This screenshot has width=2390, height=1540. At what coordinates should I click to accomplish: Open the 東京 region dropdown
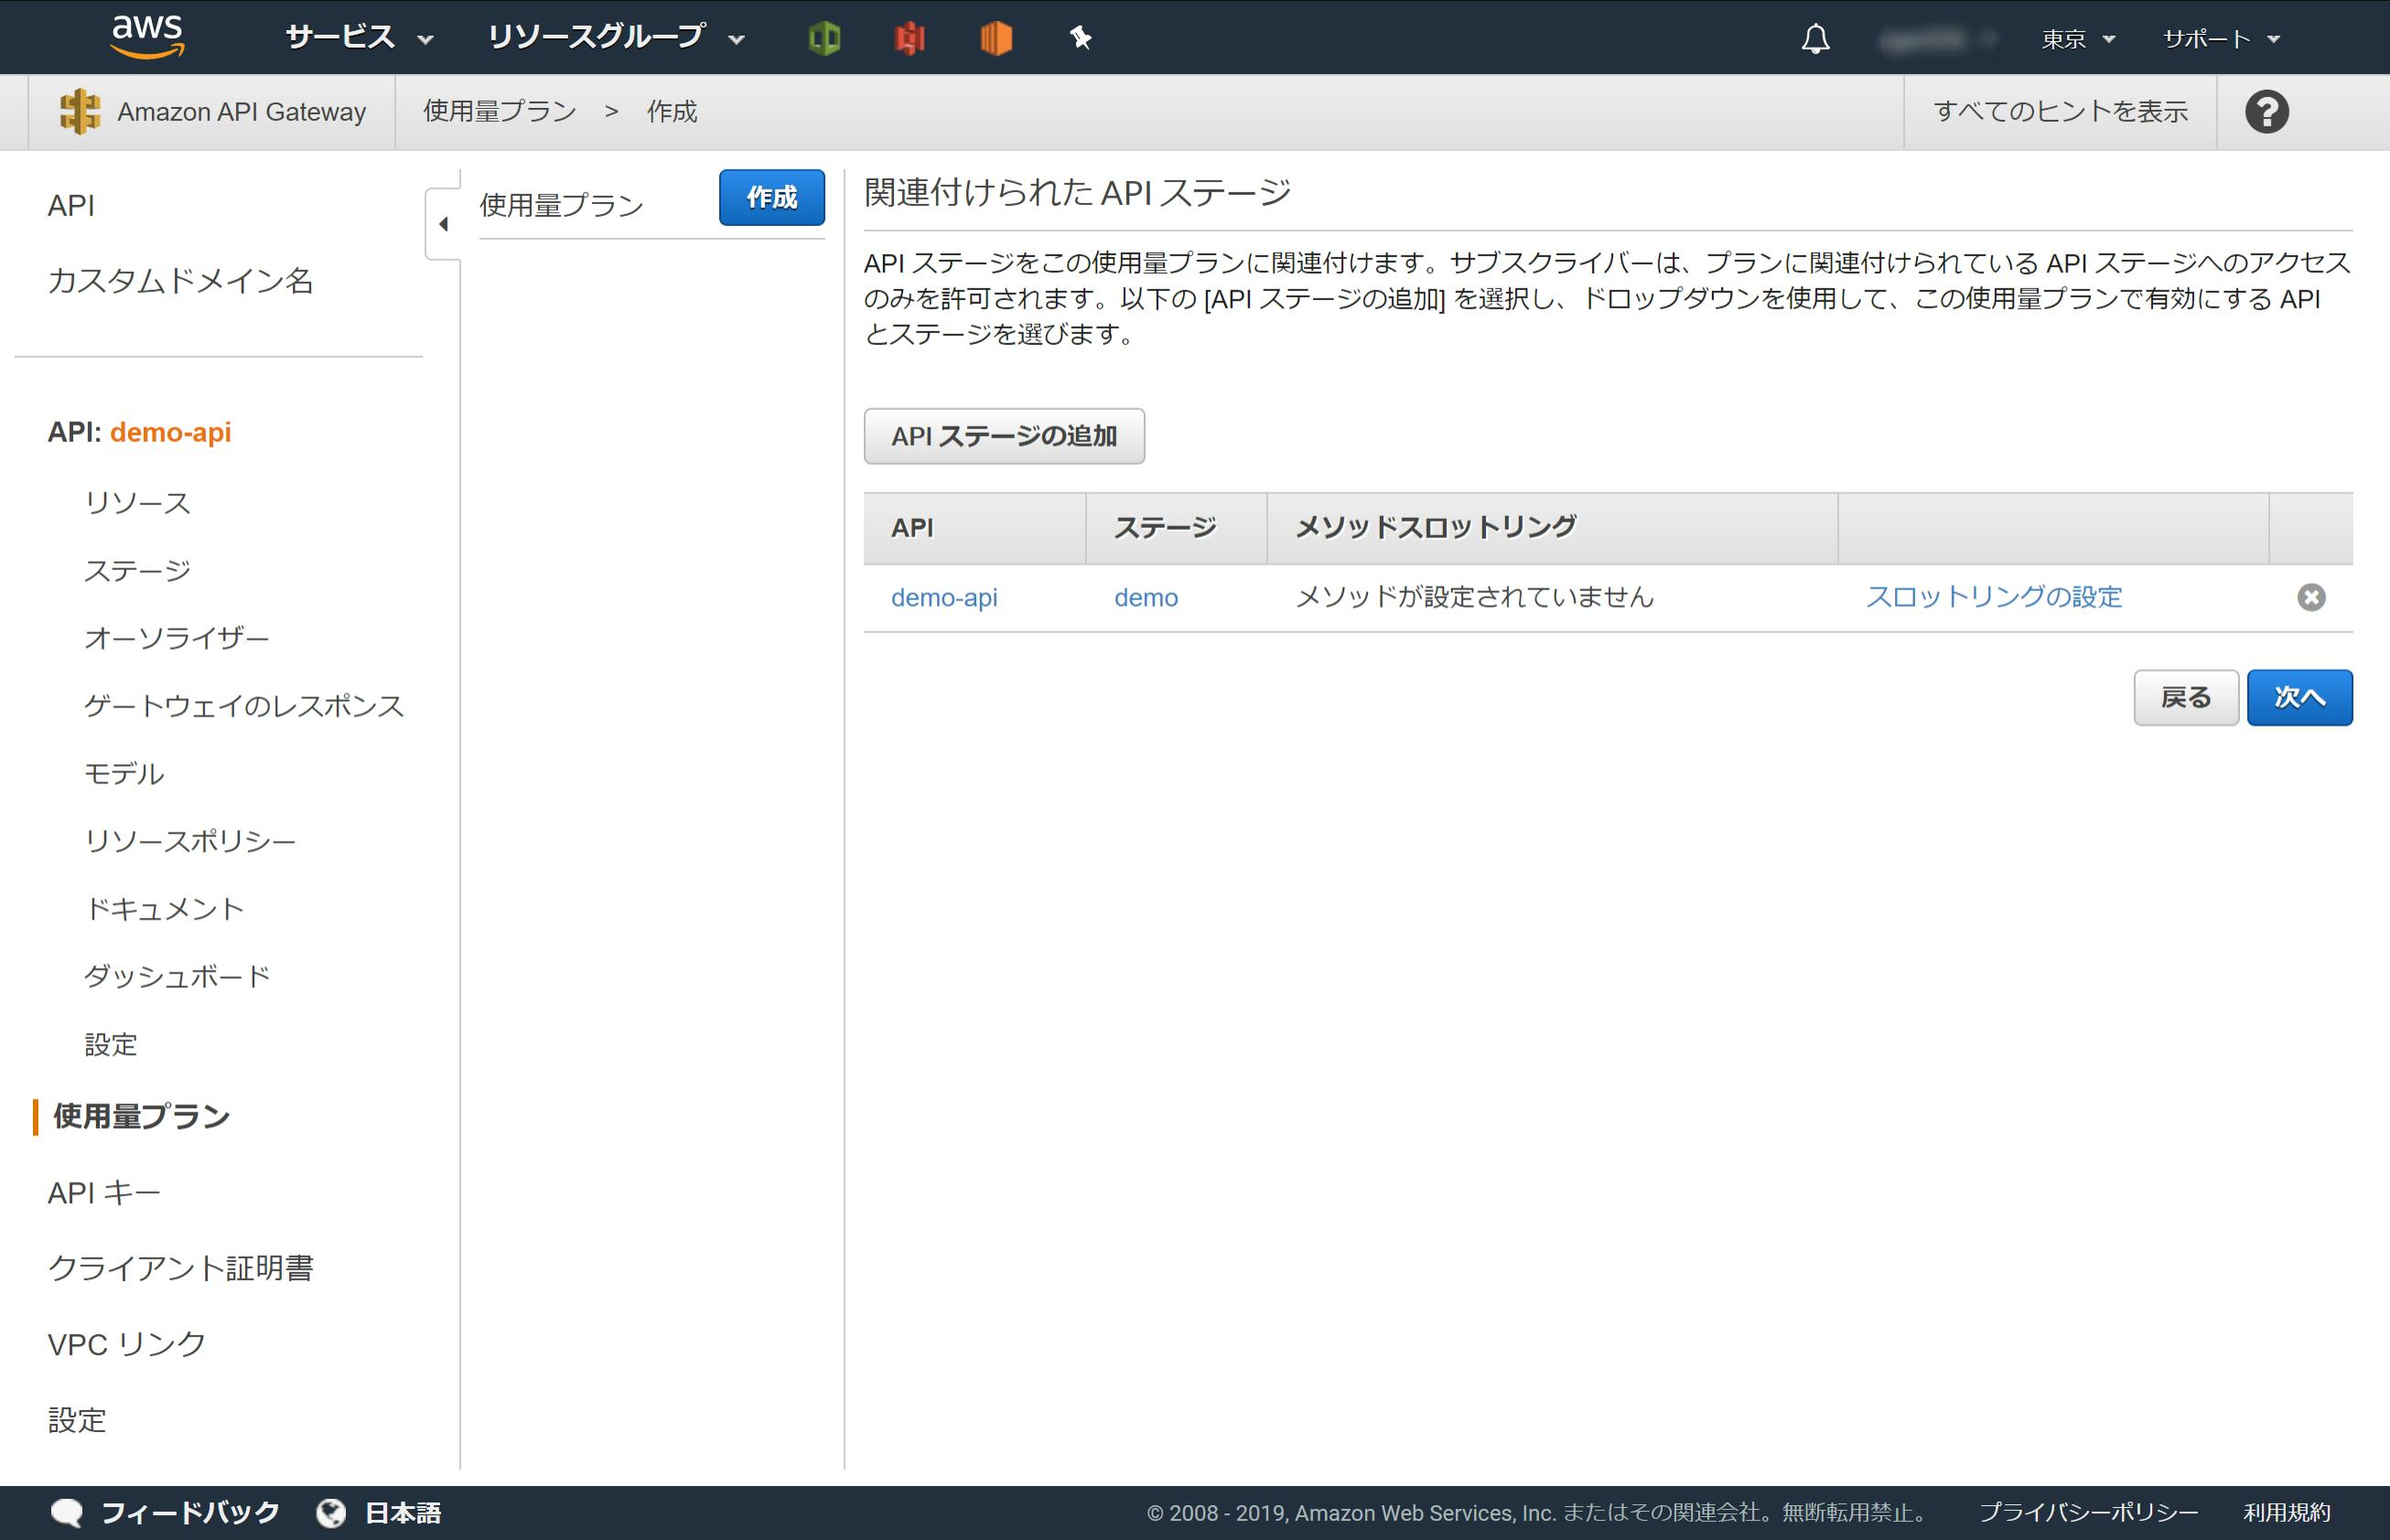pyautogui.click(x=2078, y=39)
